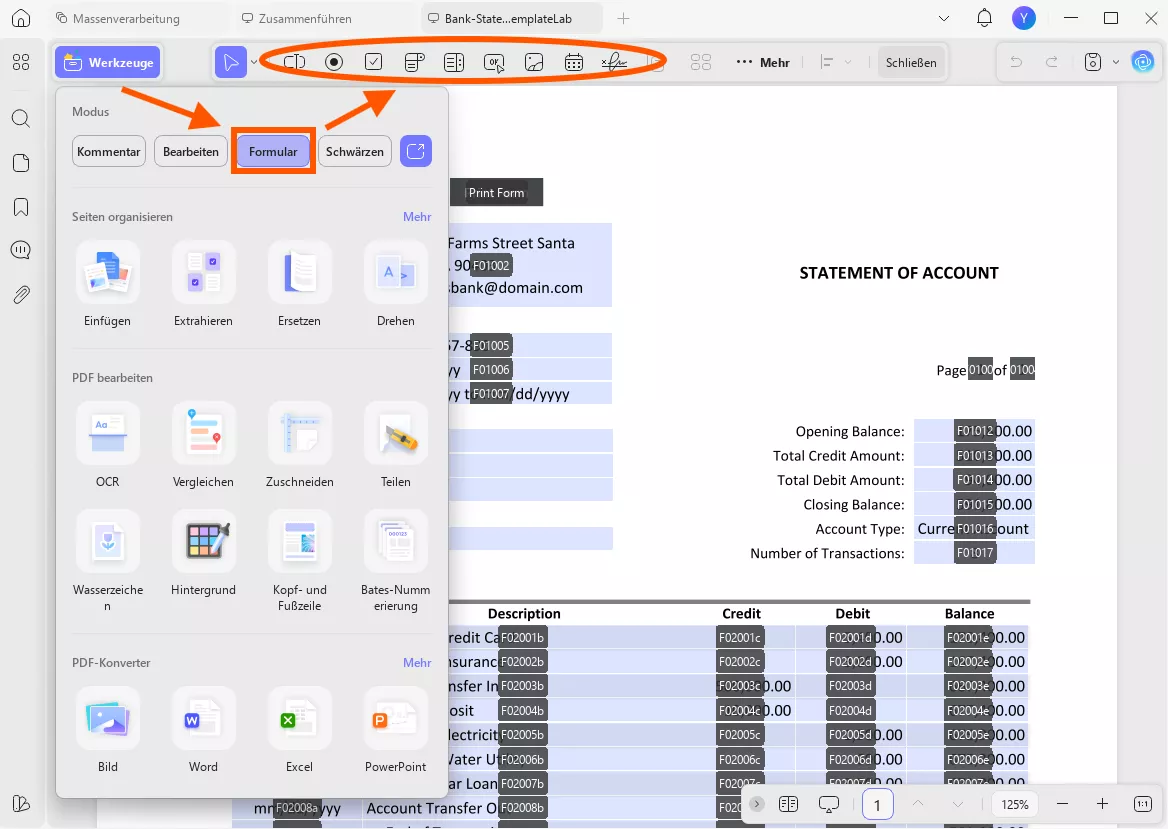This screenshot has width=1168, height=829.
Task: Click the page number input field
Action: (x=877, y=804)
